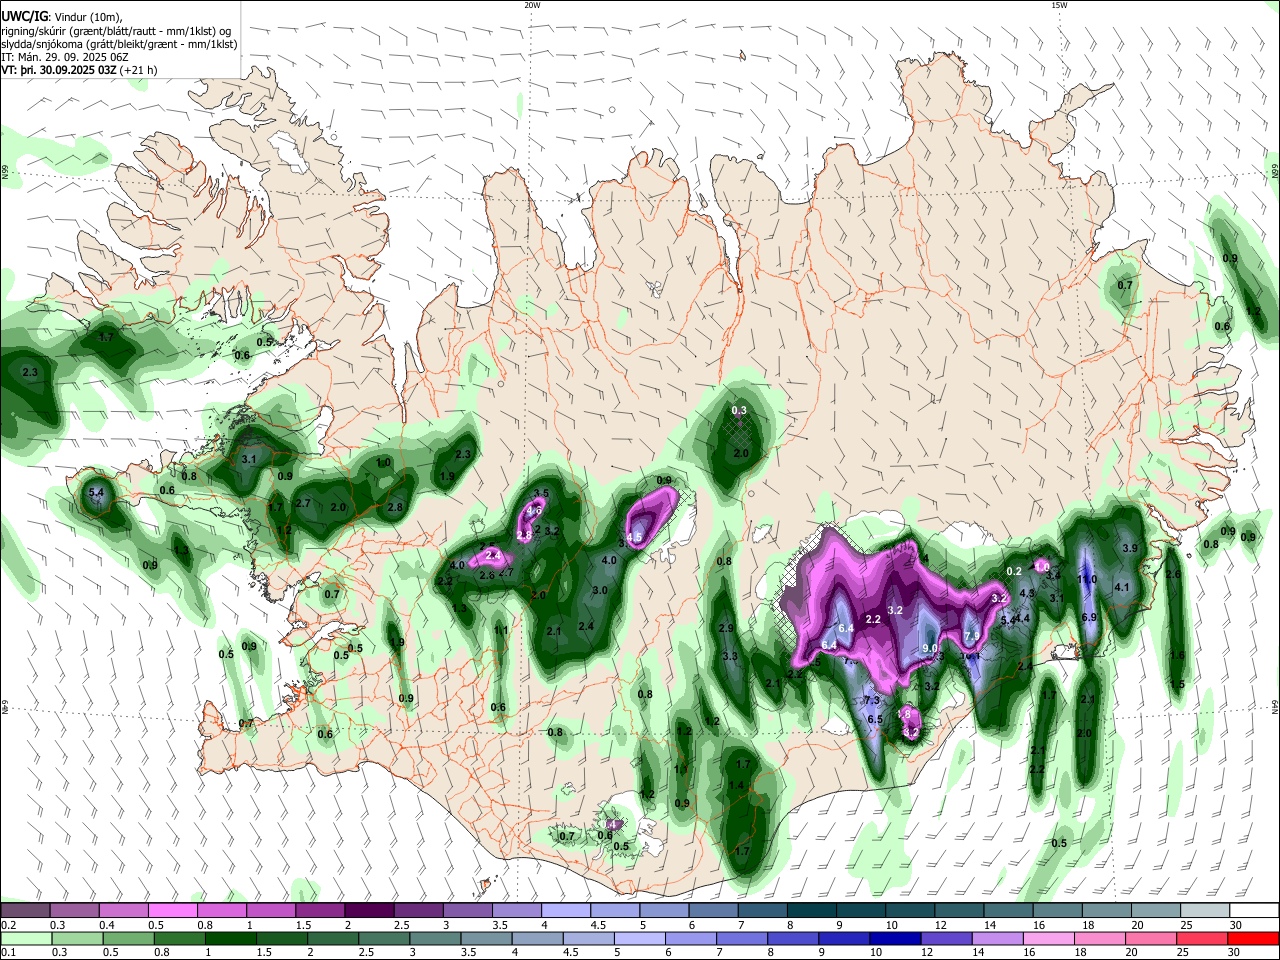1280x960 pixels.
Task: Pick darkest purple snow swatch between 2 and 2.5
Action: [x=369, y=910]
